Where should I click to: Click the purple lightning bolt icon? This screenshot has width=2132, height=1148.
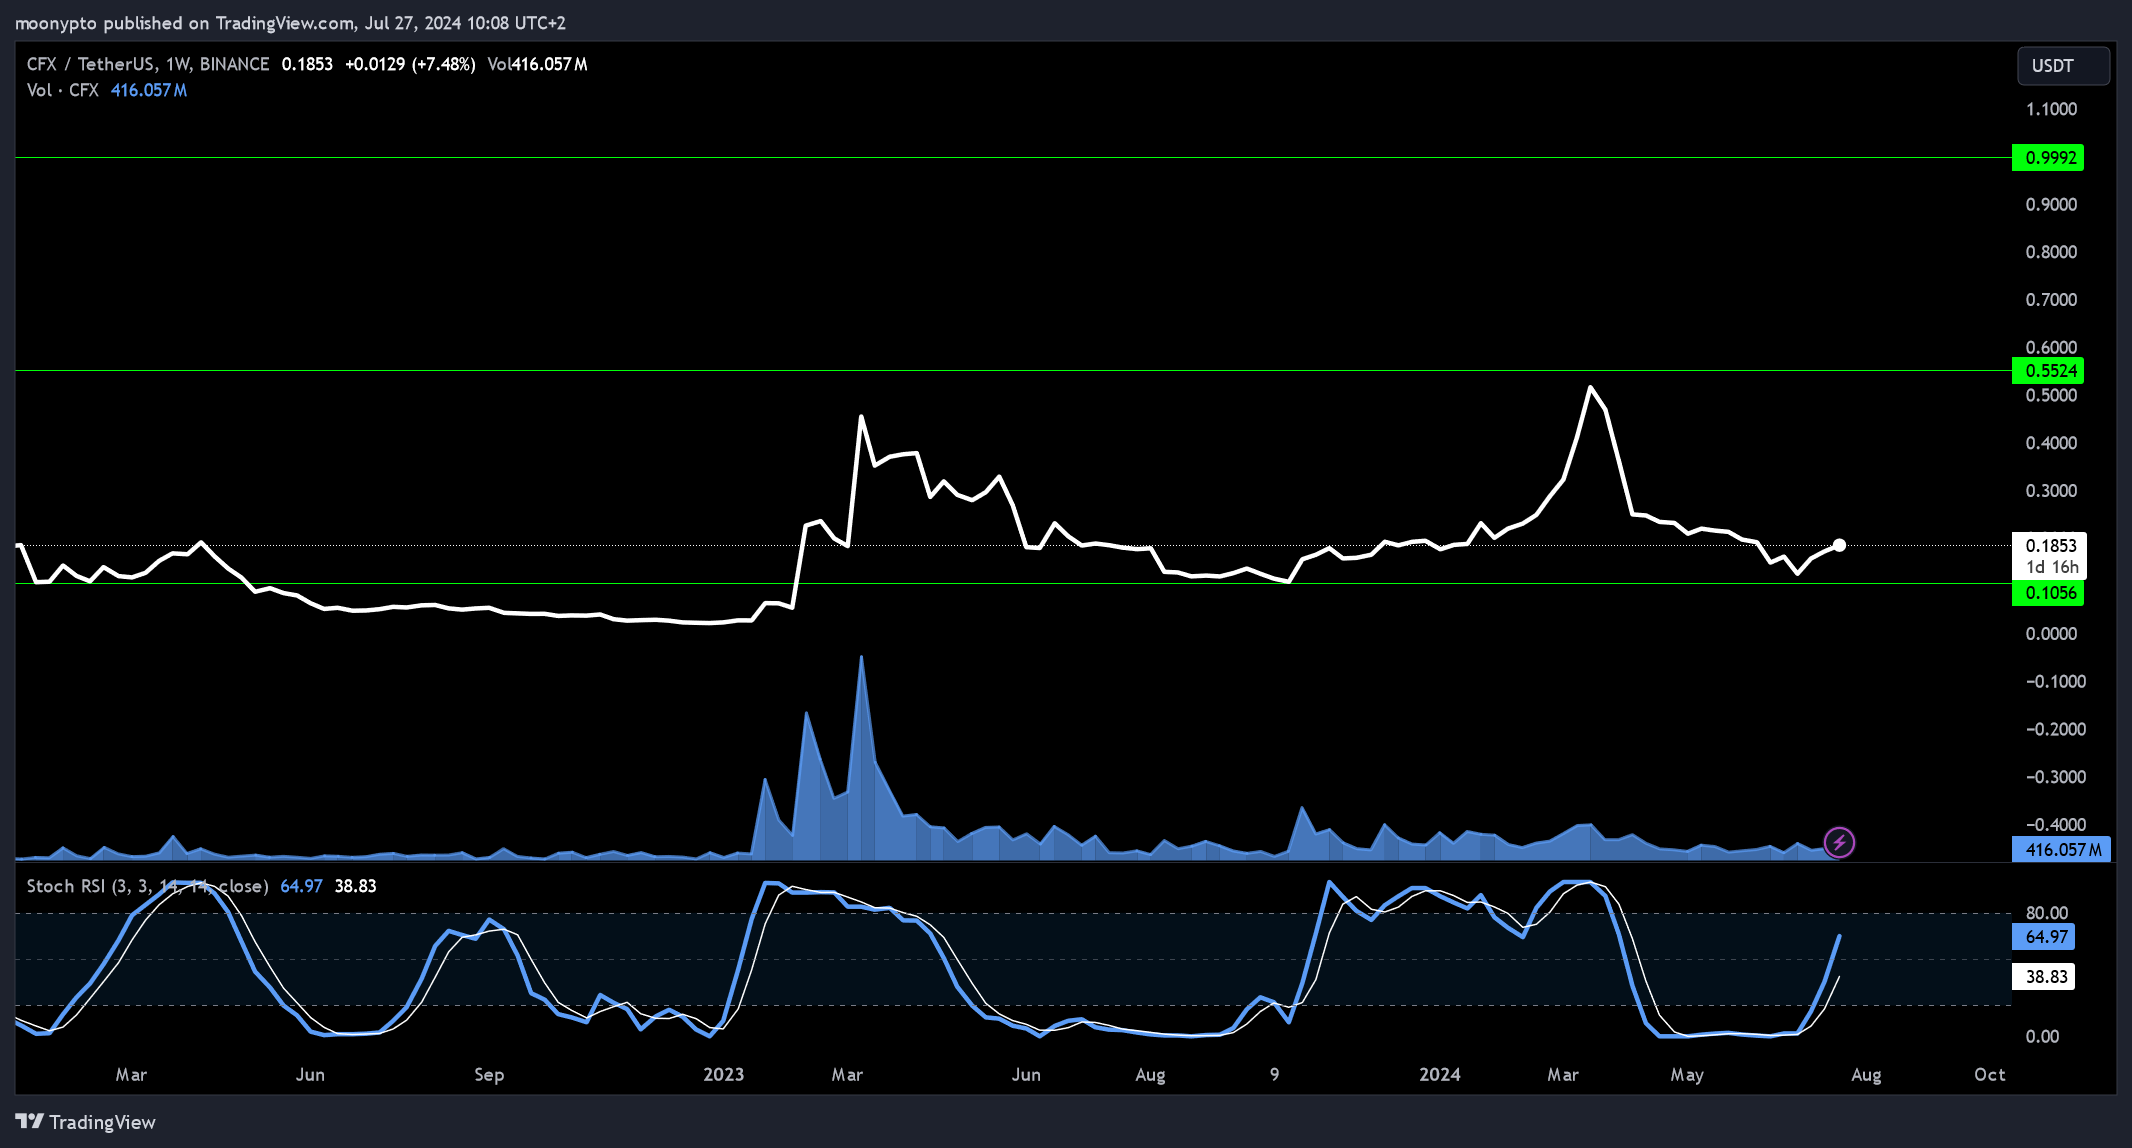pyautogui.click(x=1839, y=843)
